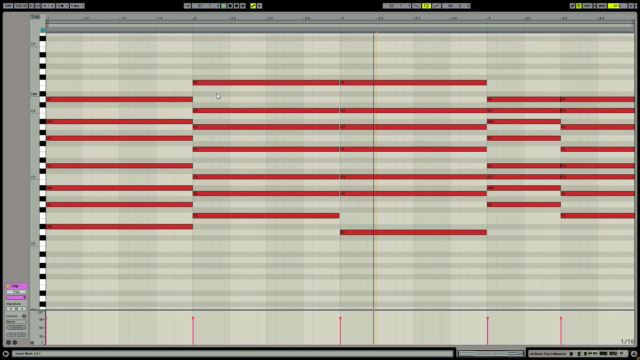Click the groove Commit button
The width and height of the screenshot is (640, 360).
pos(16,327)
